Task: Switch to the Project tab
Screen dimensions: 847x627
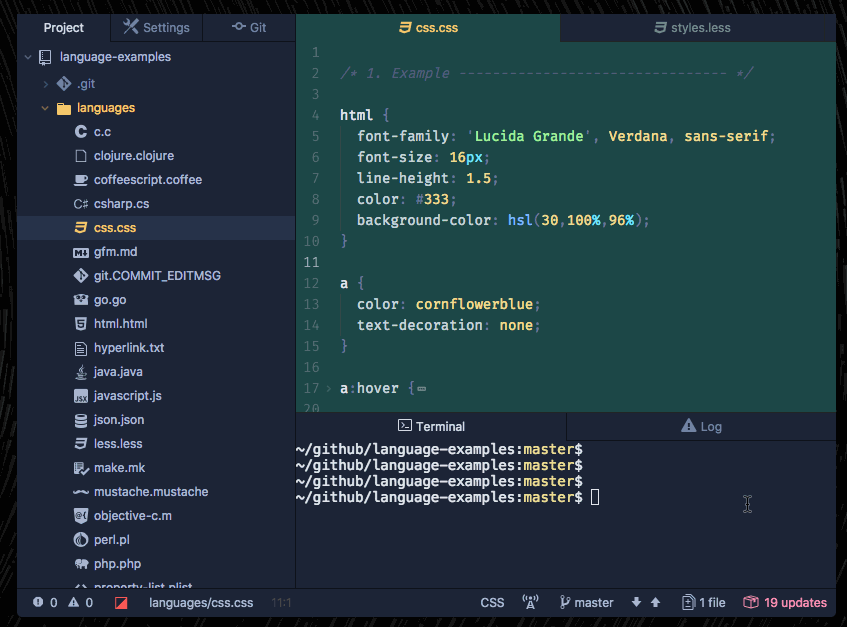Action: (63, 28)
